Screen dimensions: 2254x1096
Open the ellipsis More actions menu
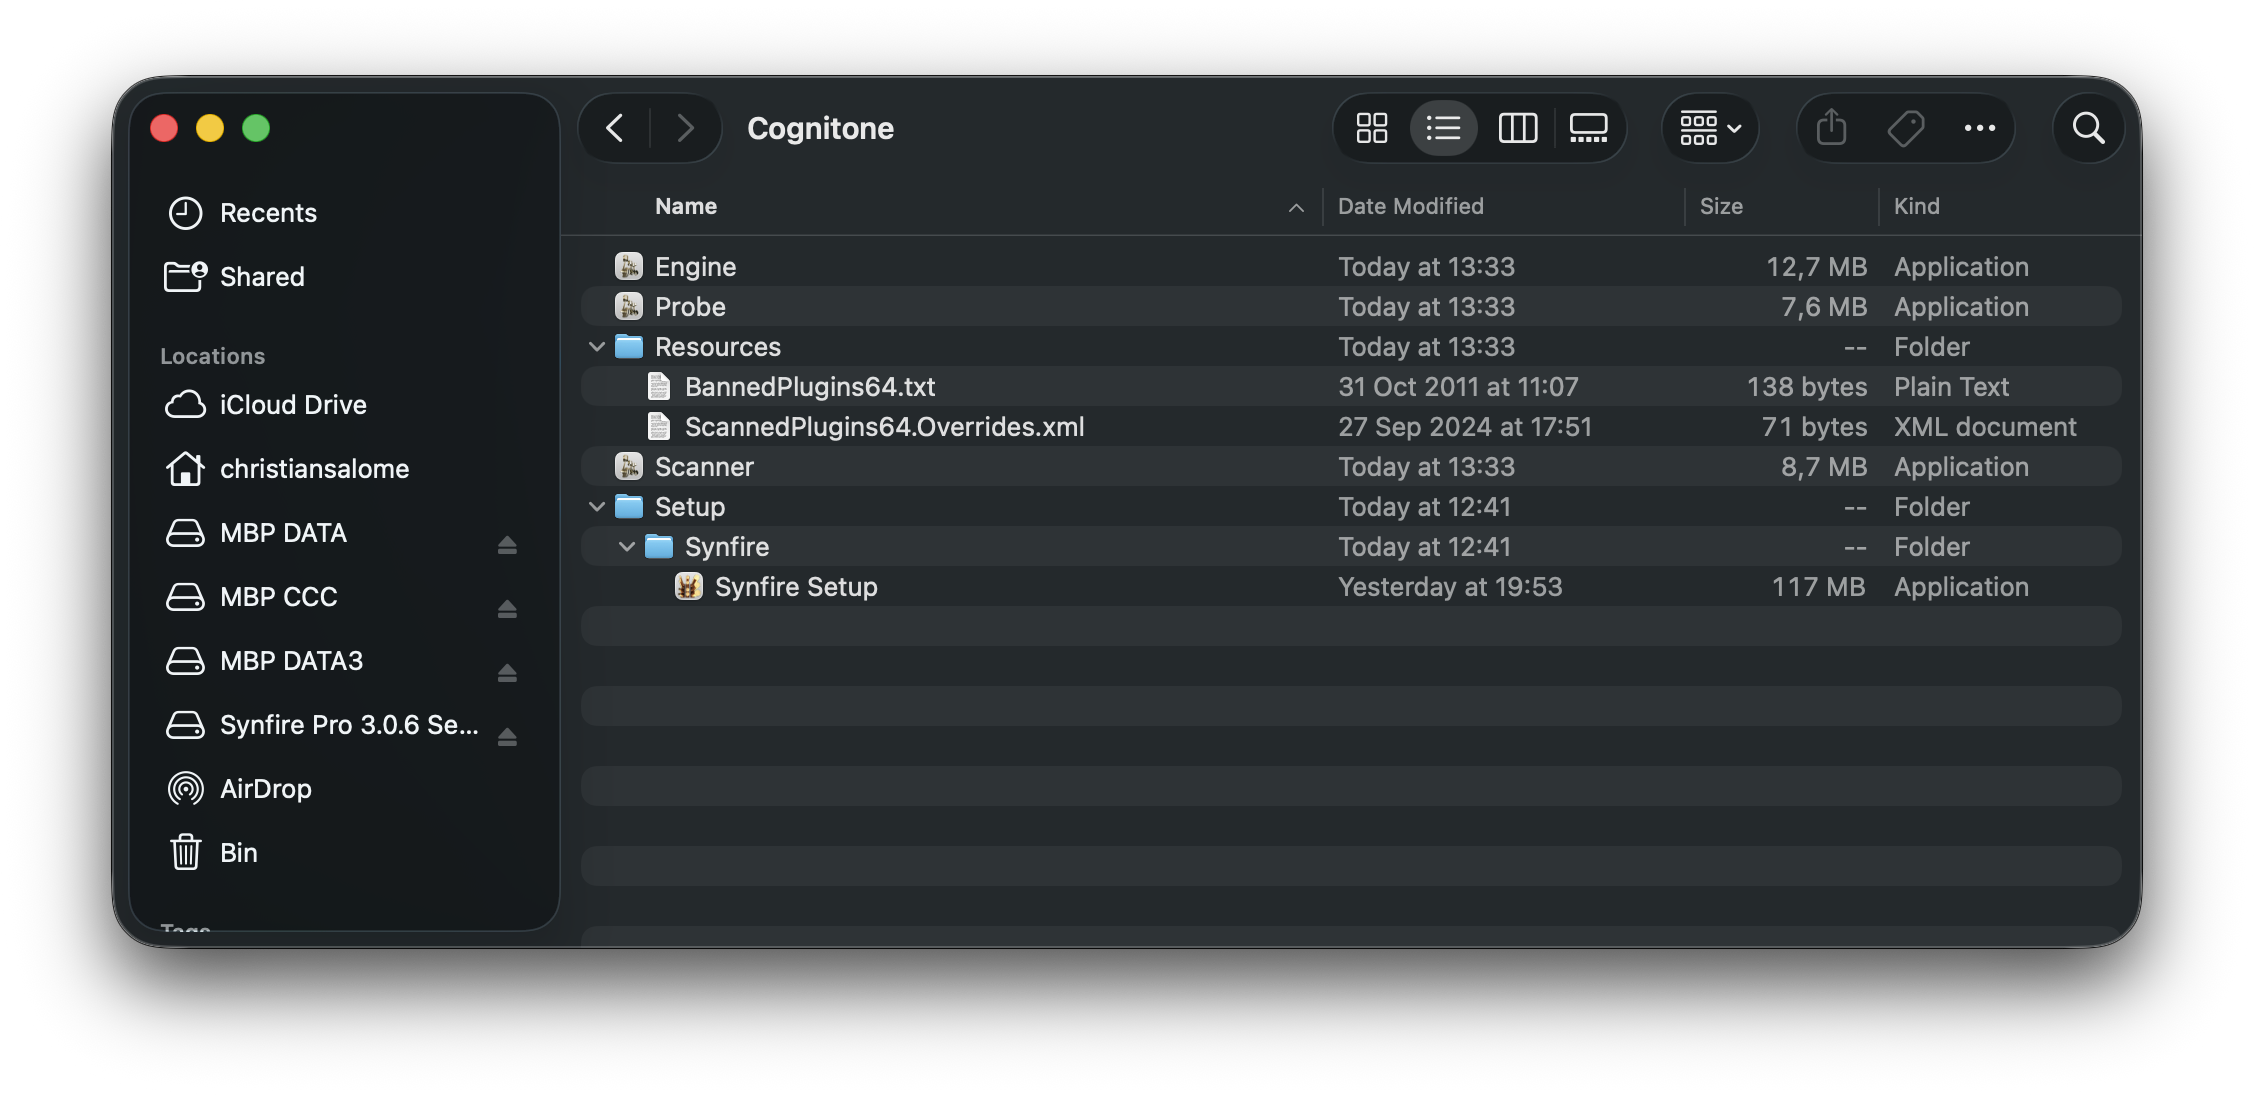coord(1979,128)
